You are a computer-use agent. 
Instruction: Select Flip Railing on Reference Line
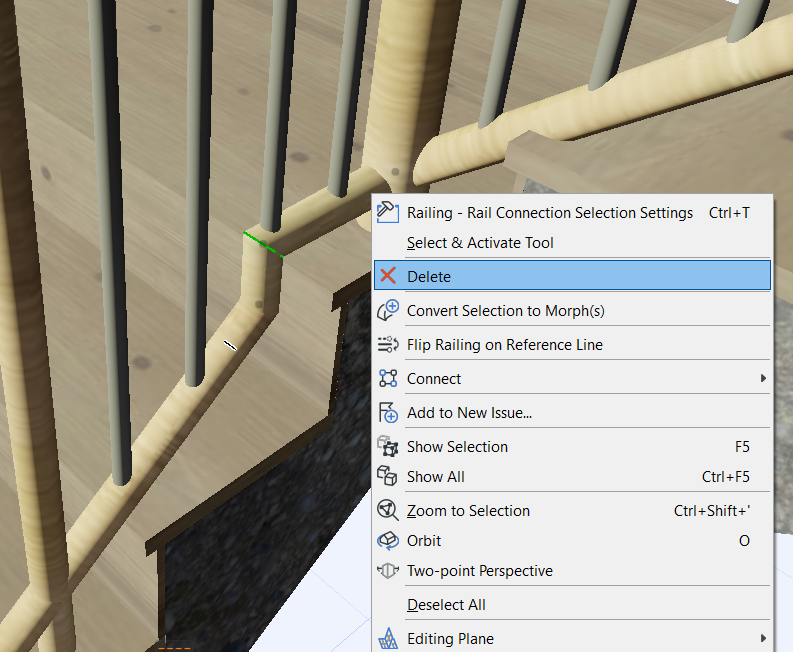tap(572, 344)
